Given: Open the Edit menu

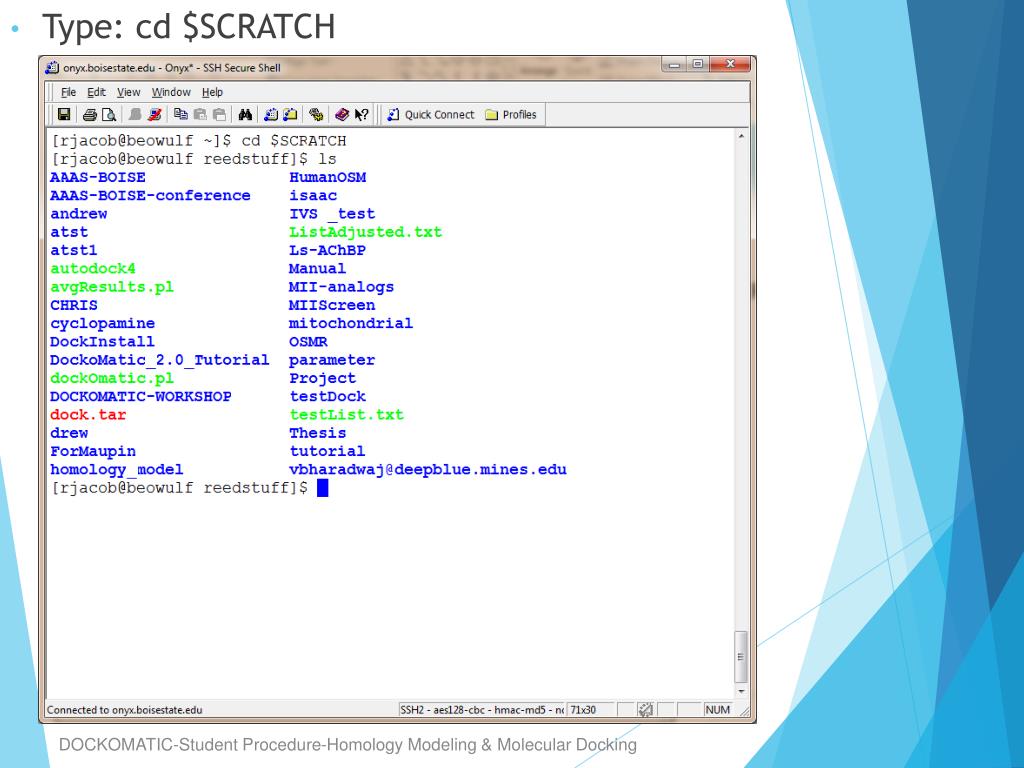Looking at the screenshot, I should [96, 92].
